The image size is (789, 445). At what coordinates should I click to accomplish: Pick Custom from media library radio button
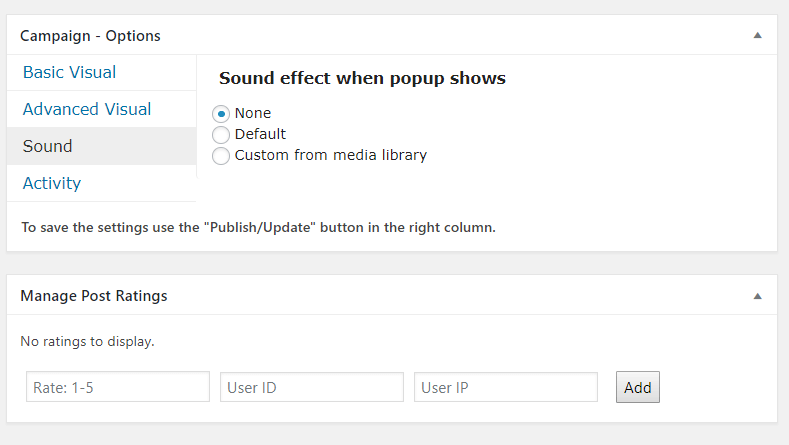pyautogui.click(x=221, y=156)
